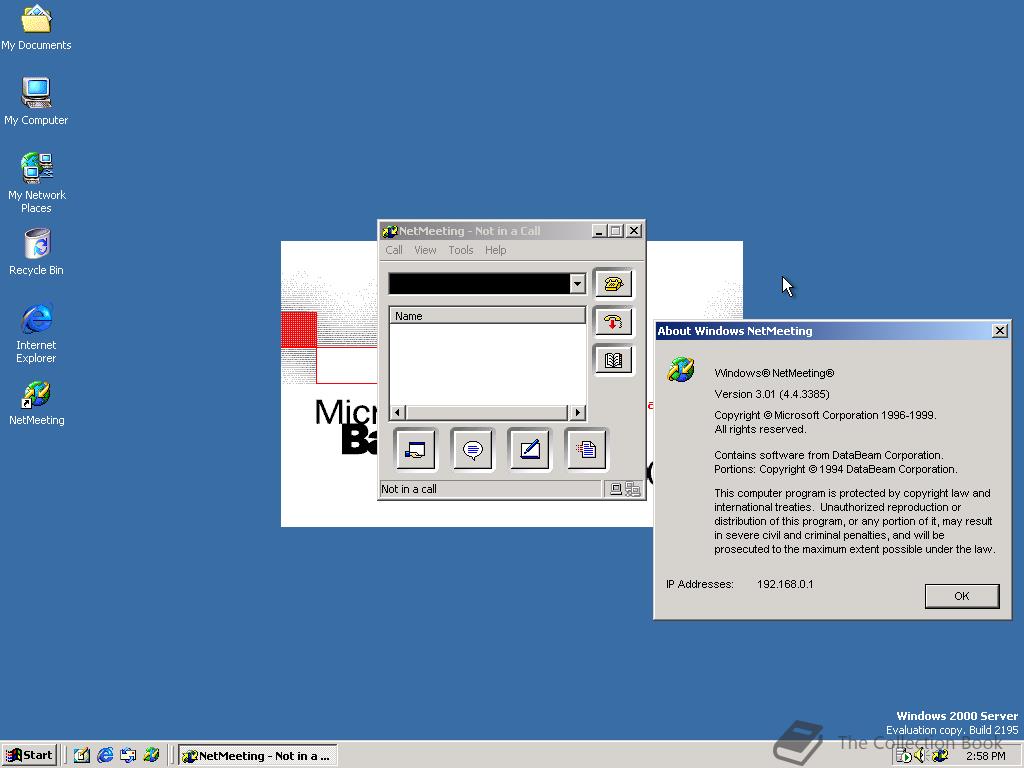Click the Show Desktop quick launch icon
This screenshot has width=1024, height=768.
click(82, 756)
